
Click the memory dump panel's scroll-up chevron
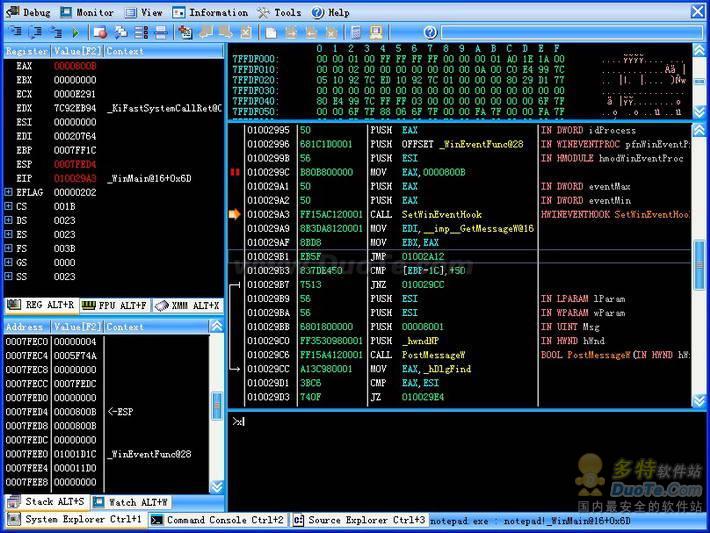click(699, 50)
